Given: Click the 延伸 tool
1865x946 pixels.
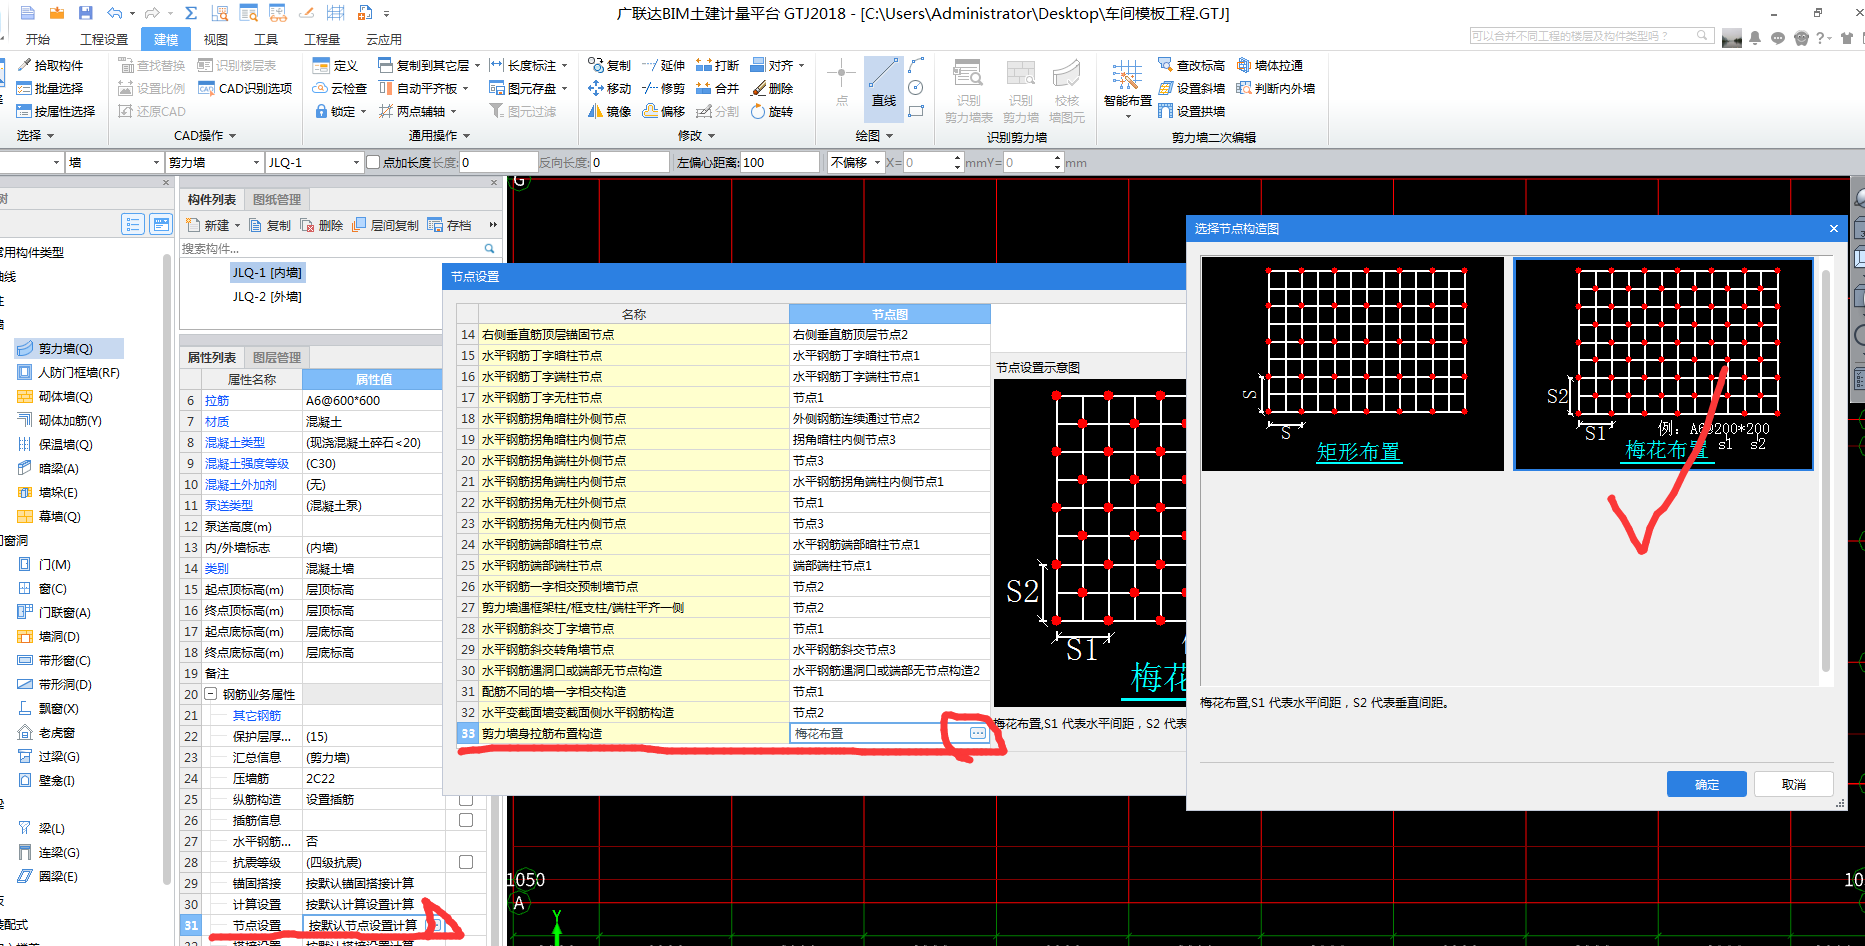Looking at the screenshot, I should [x=663, y=65].
